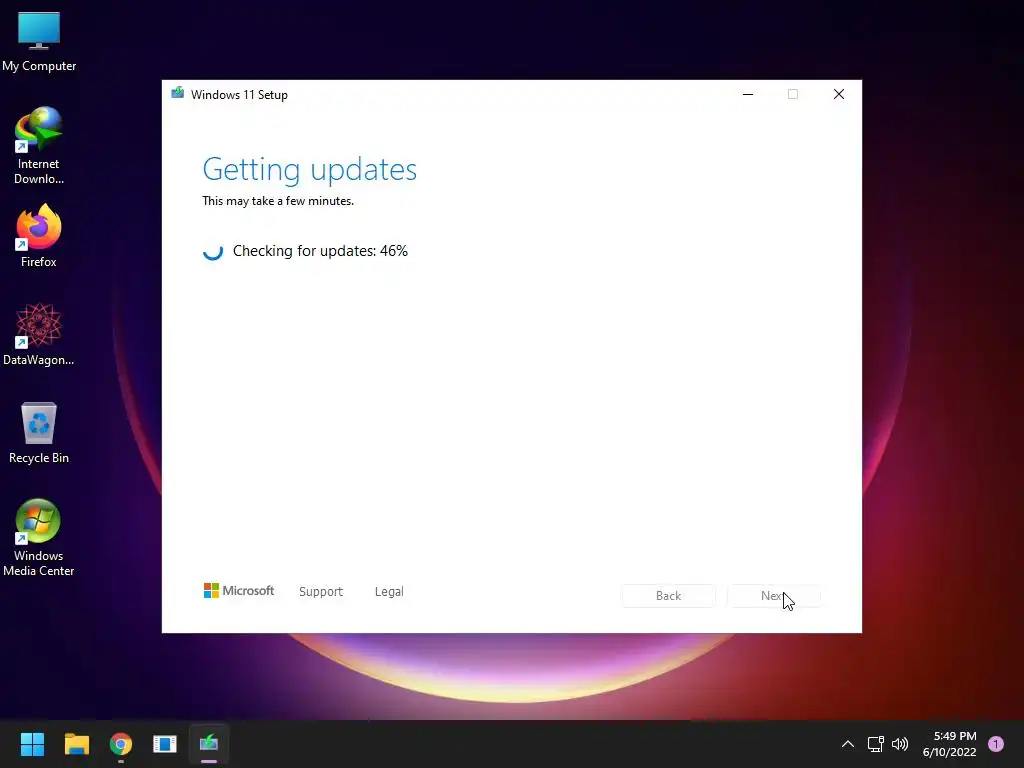Screen dimensions: 1024x768
Task: Minimize the Windows 11 Setup window
Action: (x=748, y=94)
